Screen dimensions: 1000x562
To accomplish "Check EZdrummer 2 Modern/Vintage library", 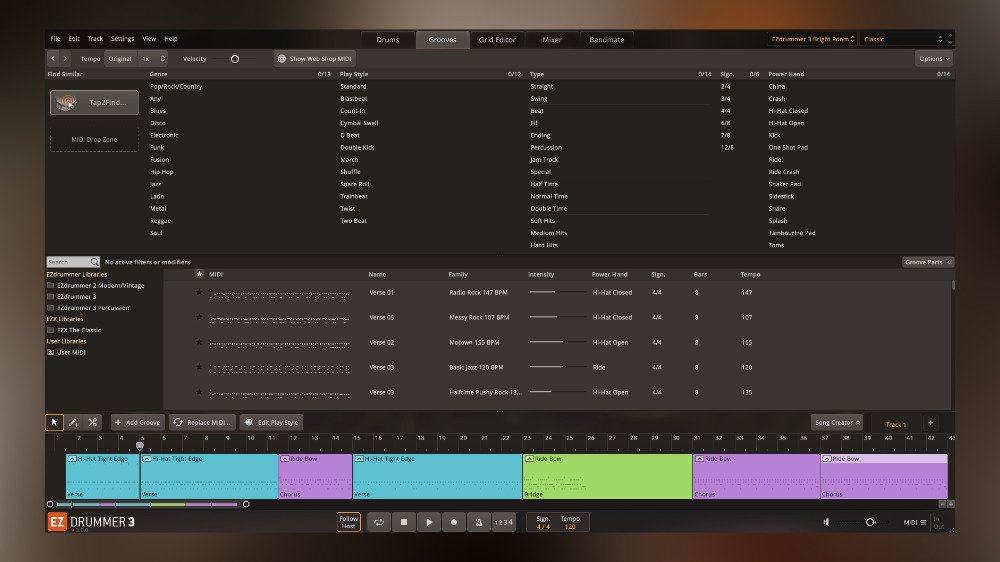I will click(50, 286).
